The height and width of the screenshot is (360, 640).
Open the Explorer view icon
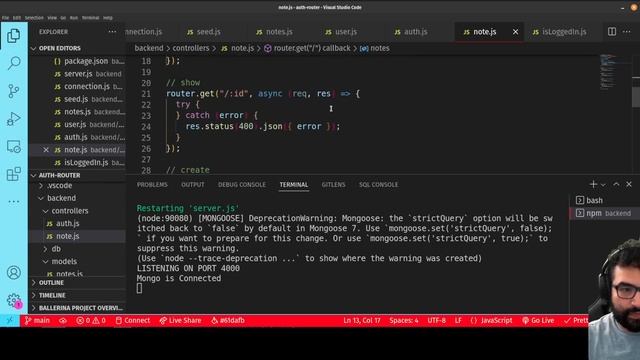13,36
